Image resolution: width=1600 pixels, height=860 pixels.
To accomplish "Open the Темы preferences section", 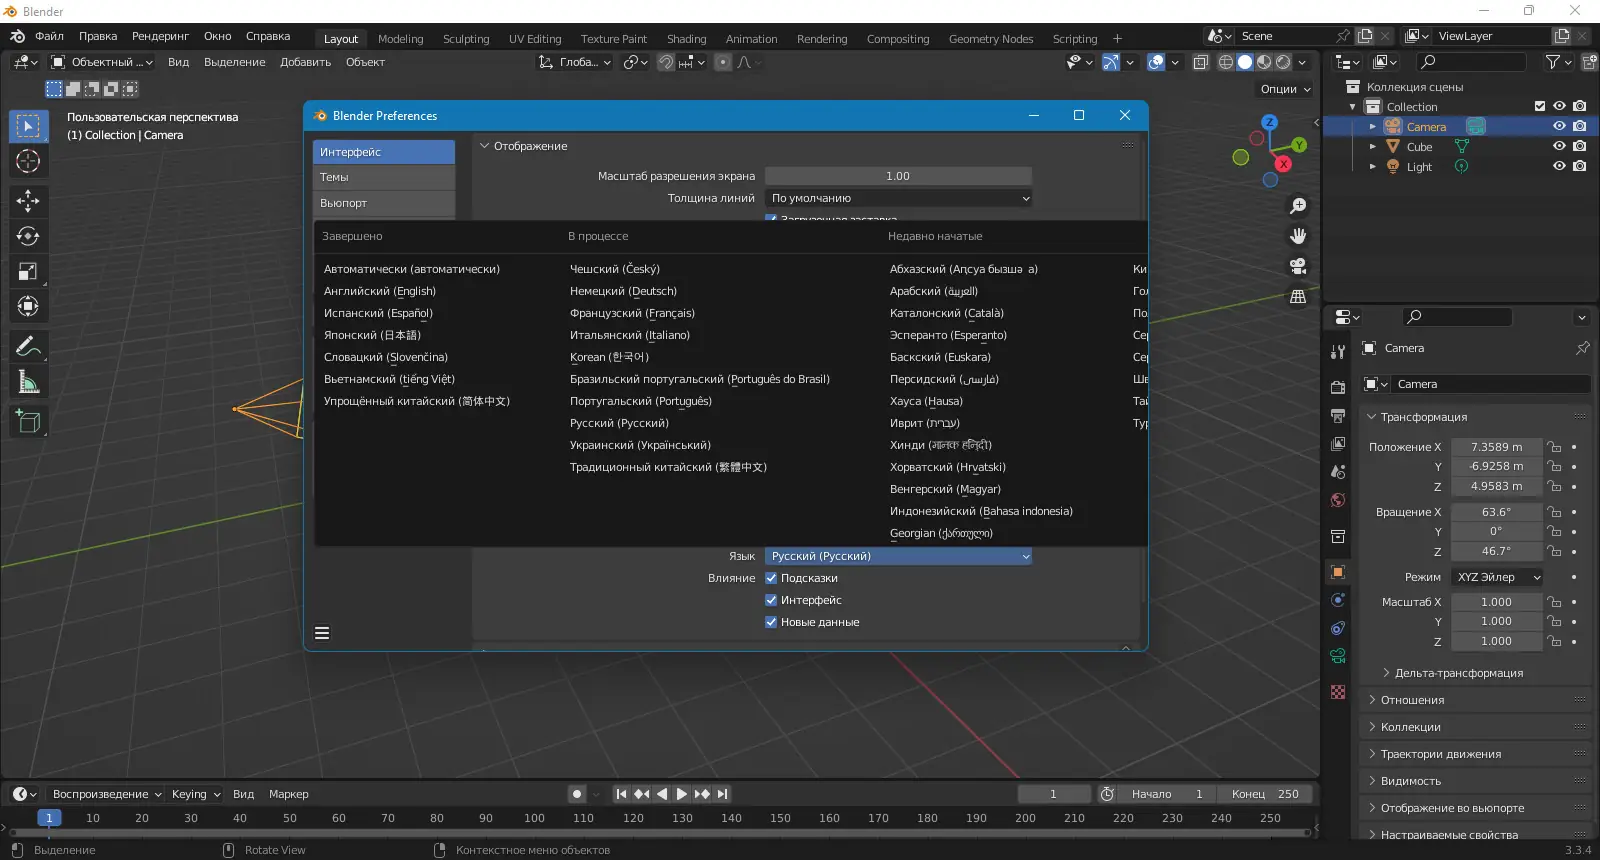I will (383, 177).
